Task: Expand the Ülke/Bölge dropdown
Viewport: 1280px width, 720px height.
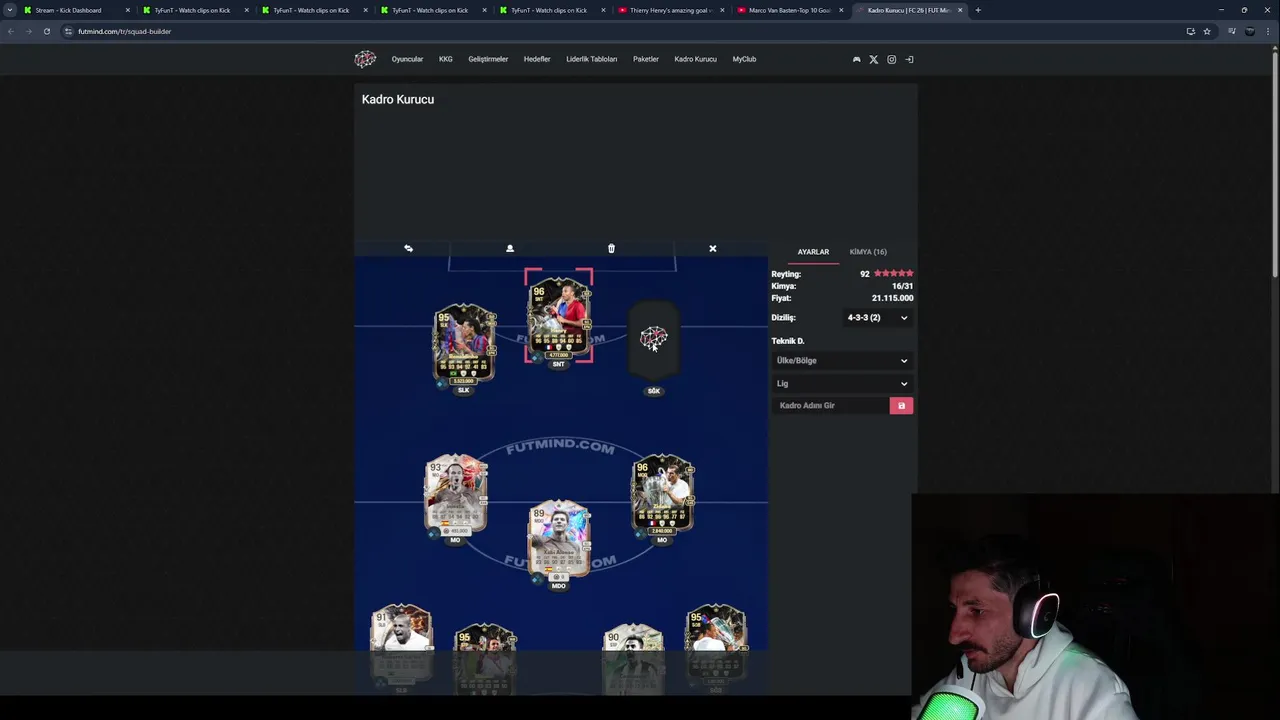Action: coord(842,360)
